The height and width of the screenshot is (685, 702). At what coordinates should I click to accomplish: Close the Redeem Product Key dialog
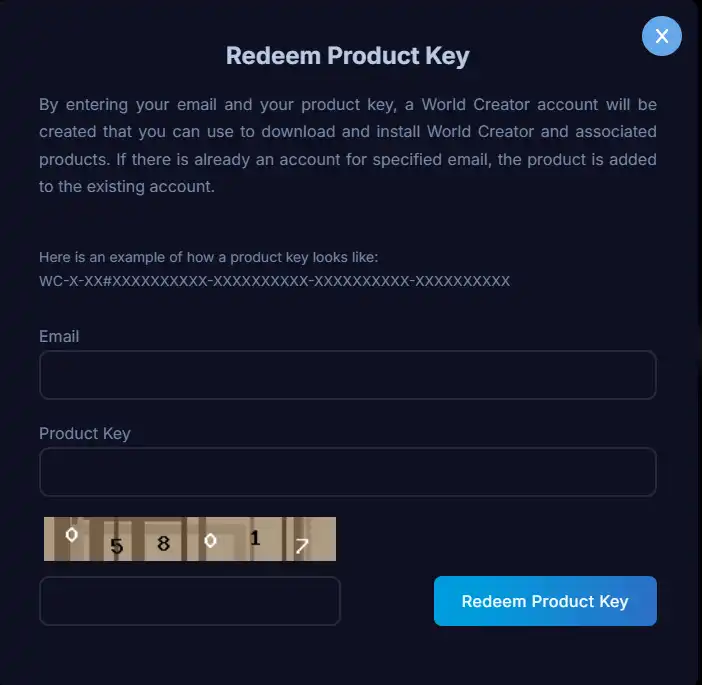tap(661, 36)
